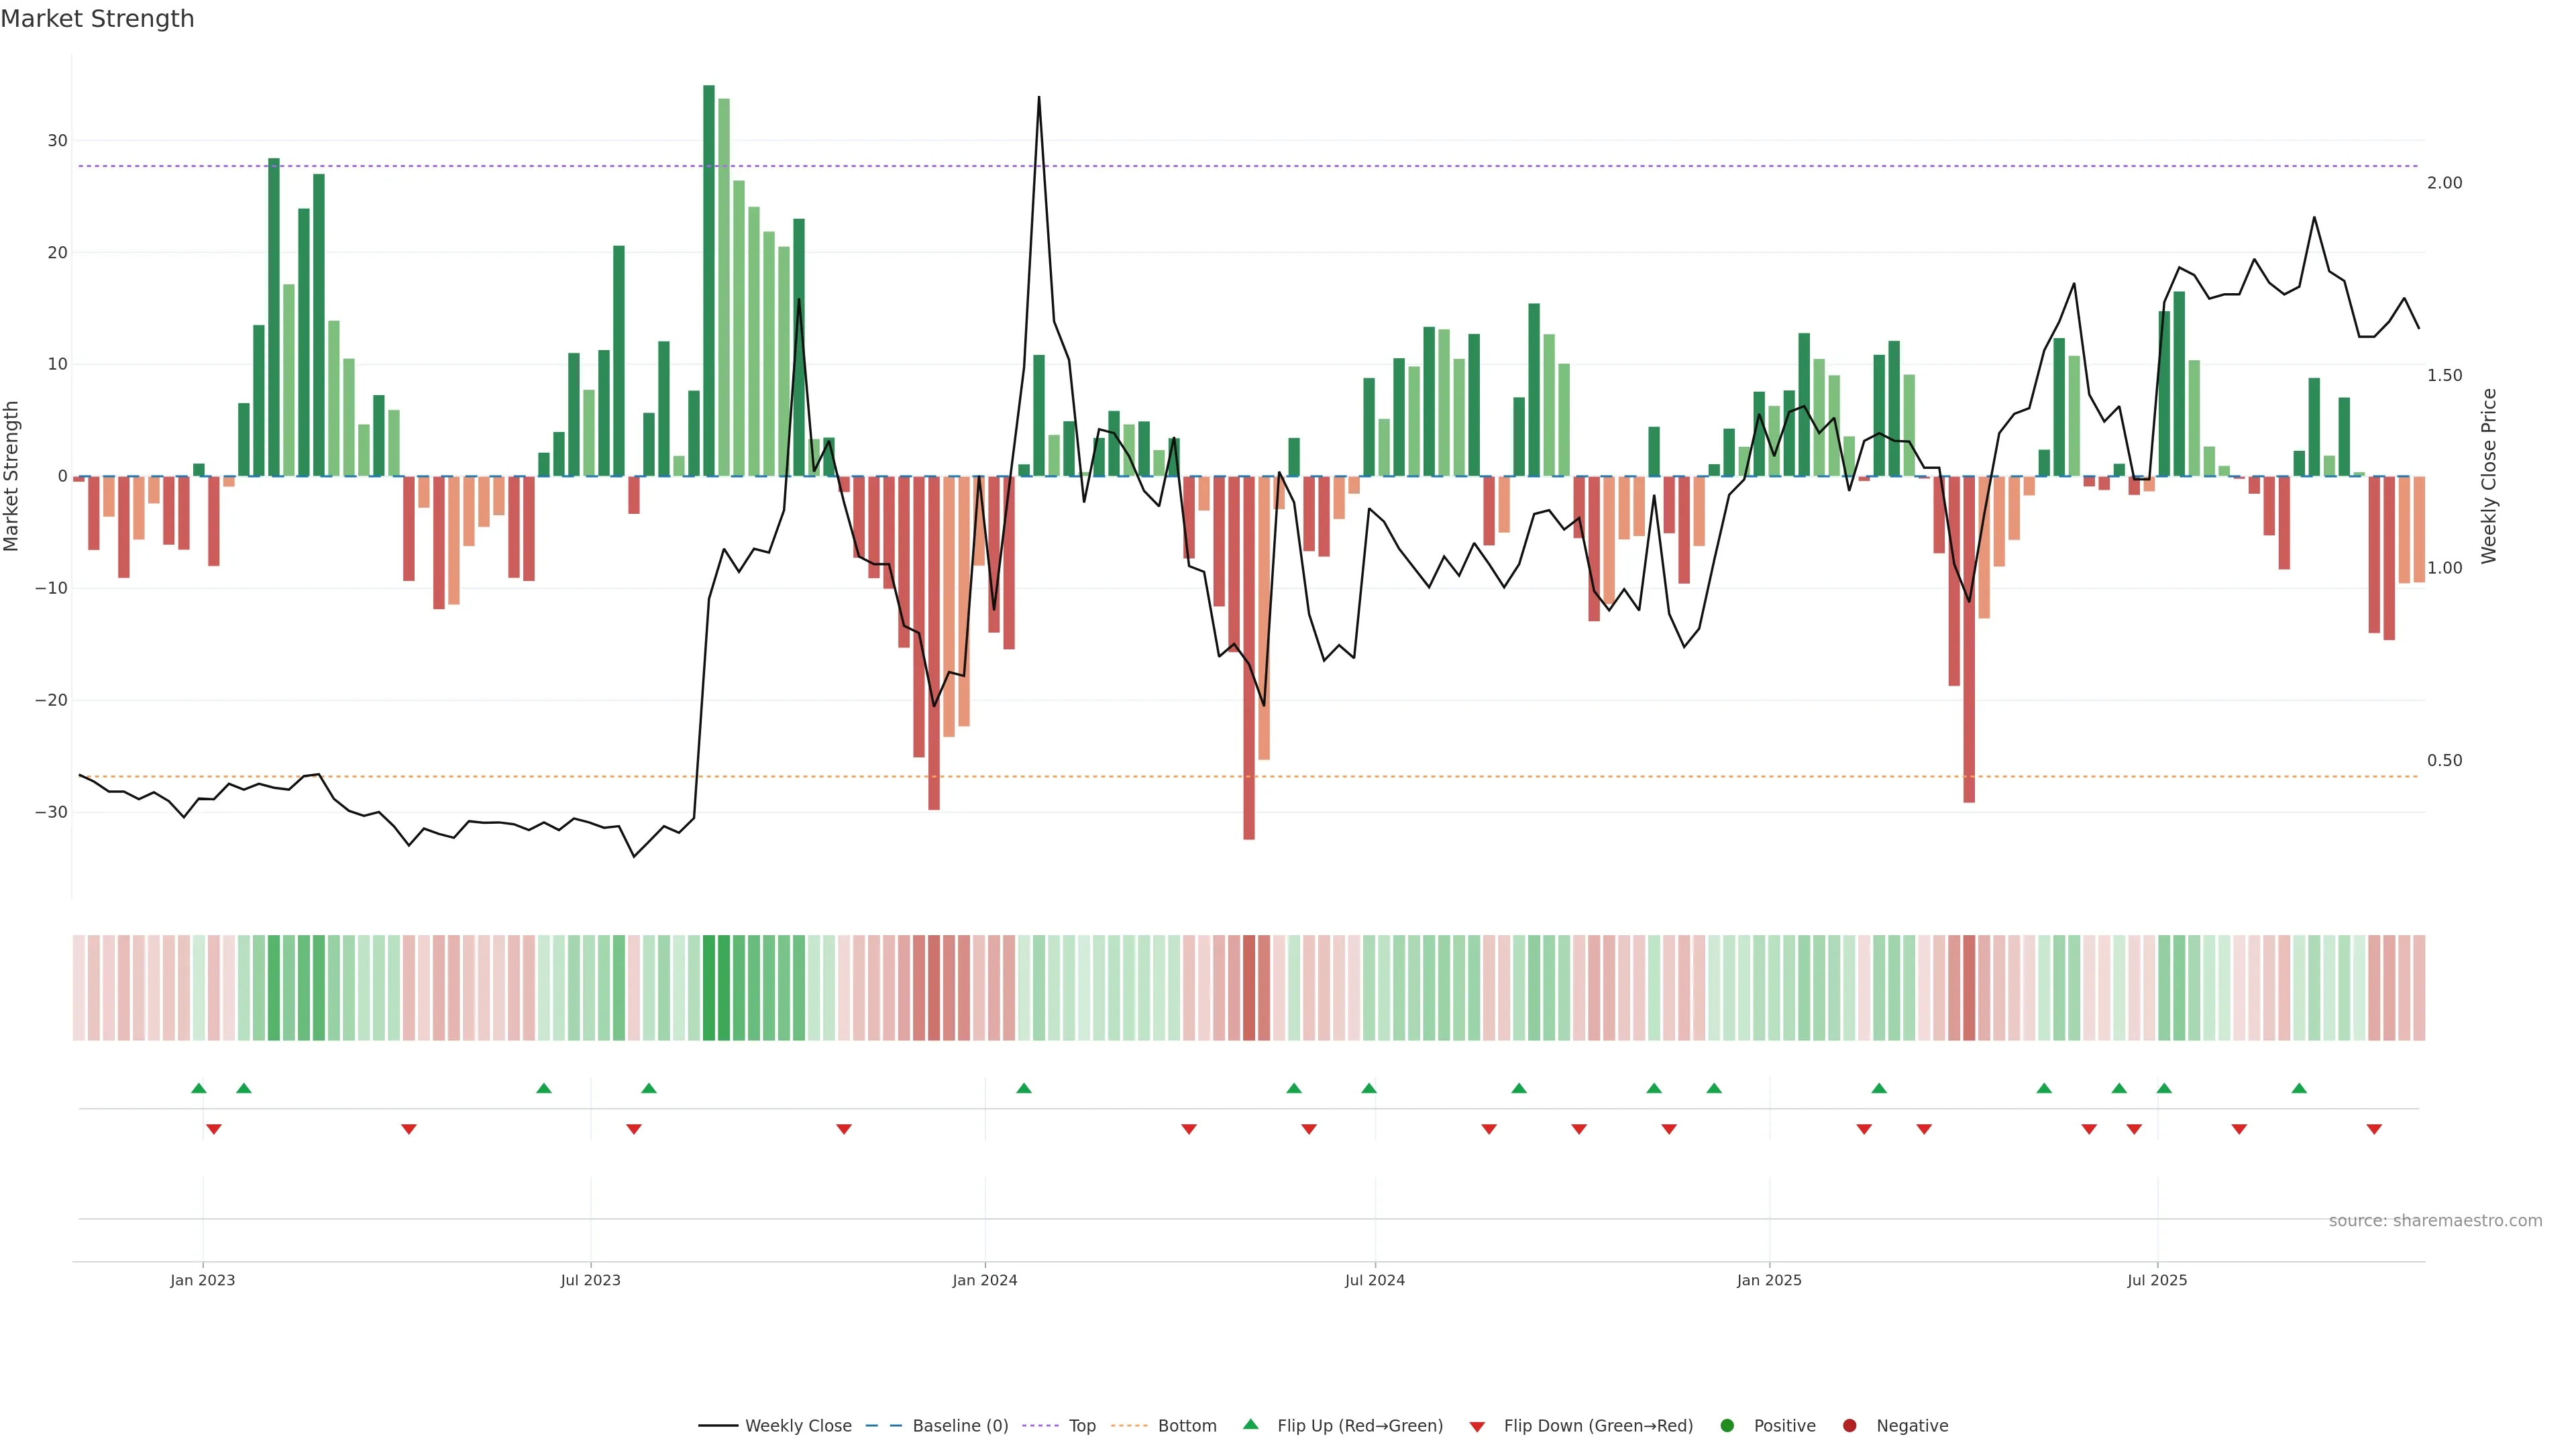Click the green Flip Up legend triangle
Screen dimensions: 2576x1449
[1250, 1425]
